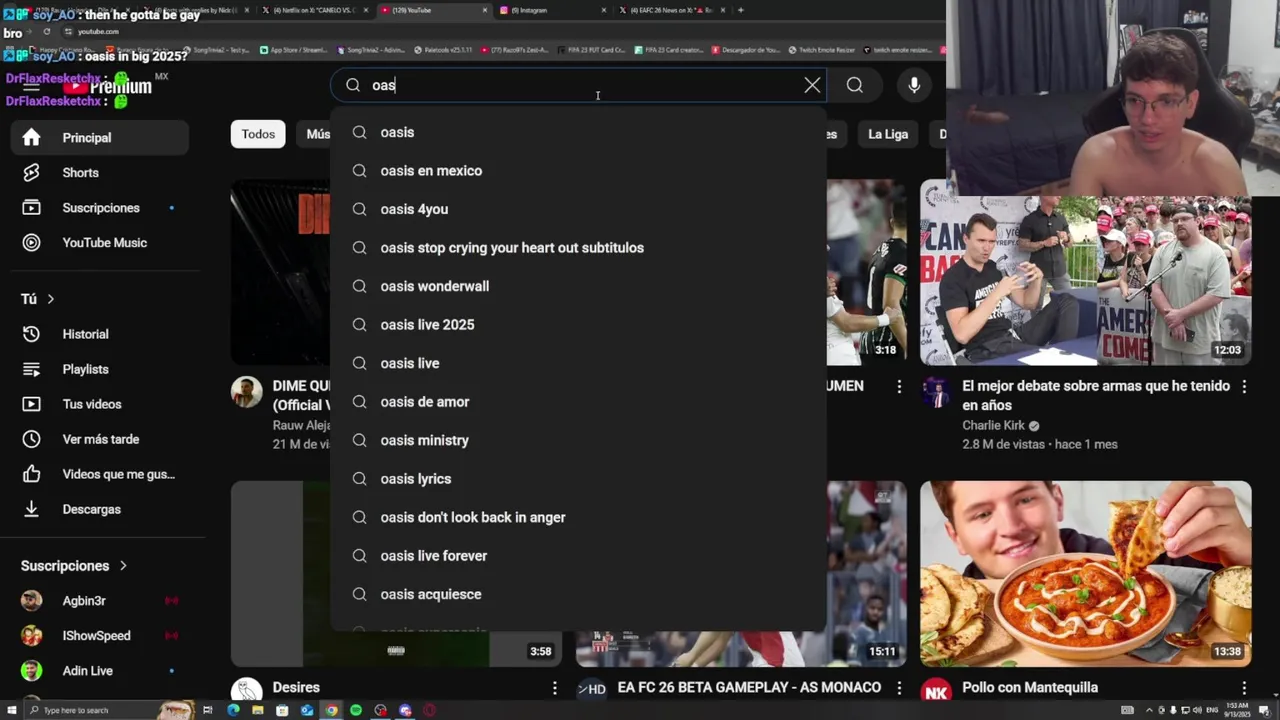Screen dimensions: 1280x720
Task: Click the Agbin3r channel avatar in subscriptions
Action: 32,601
